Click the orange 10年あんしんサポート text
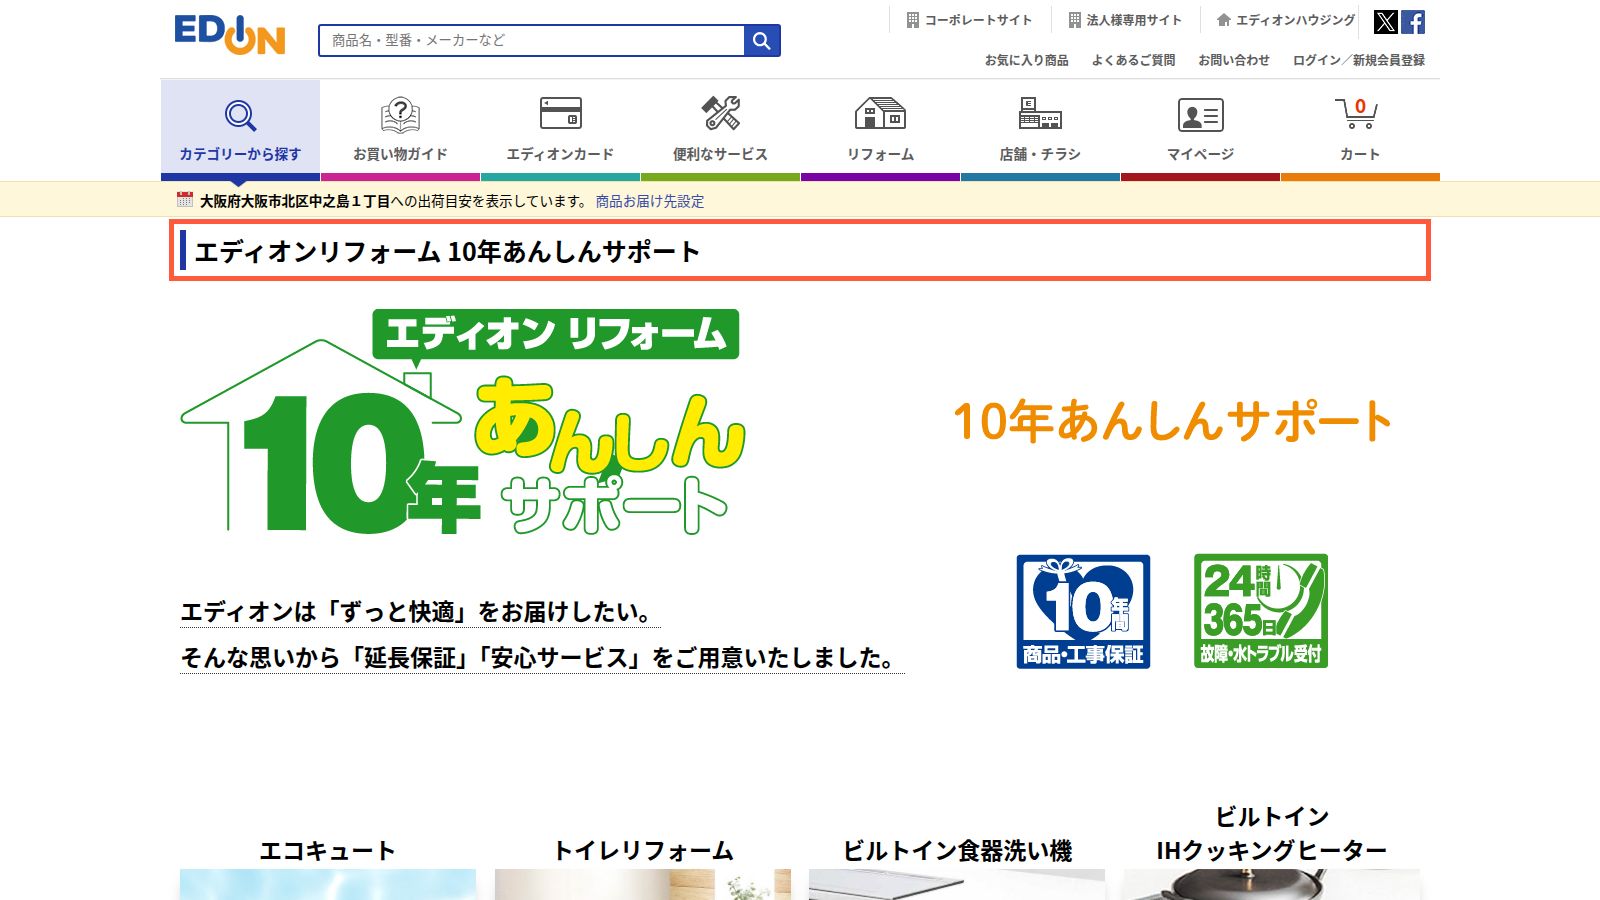 pyautogui.click(x=1172, y=421)
